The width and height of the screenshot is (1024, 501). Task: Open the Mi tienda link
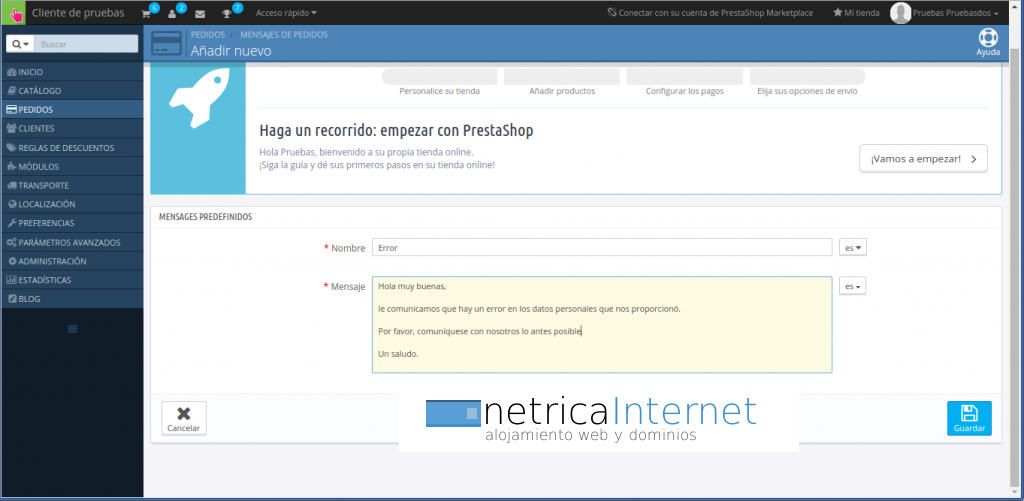click(856, 13)
